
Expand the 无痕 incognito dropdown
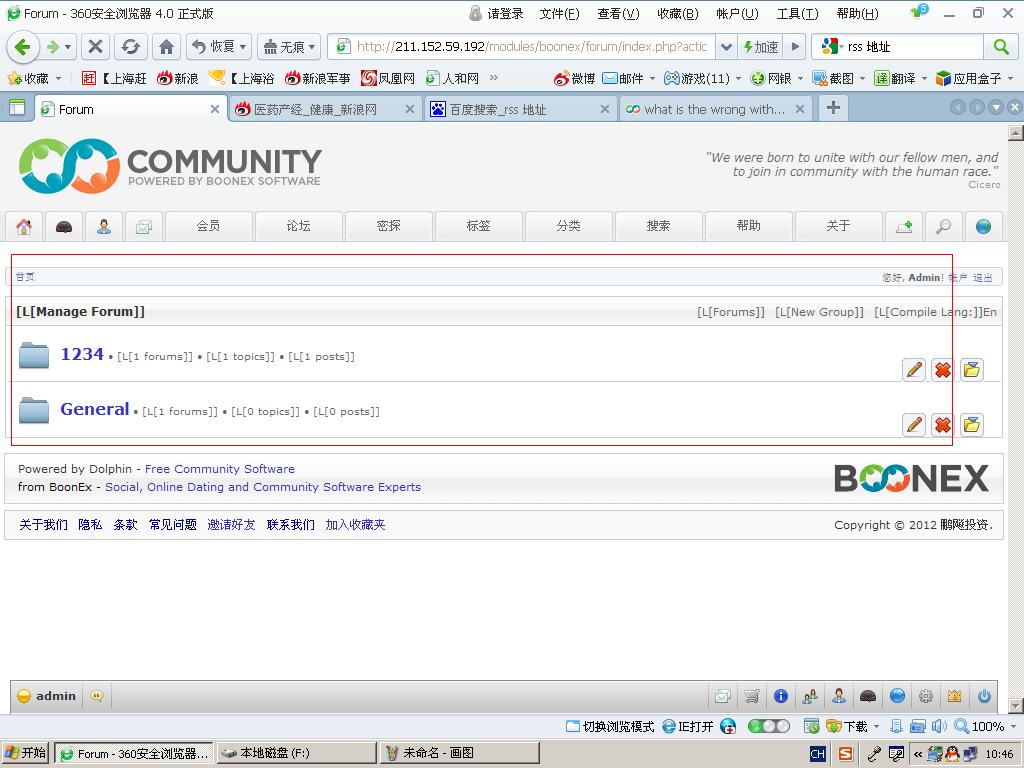point(312,46)
